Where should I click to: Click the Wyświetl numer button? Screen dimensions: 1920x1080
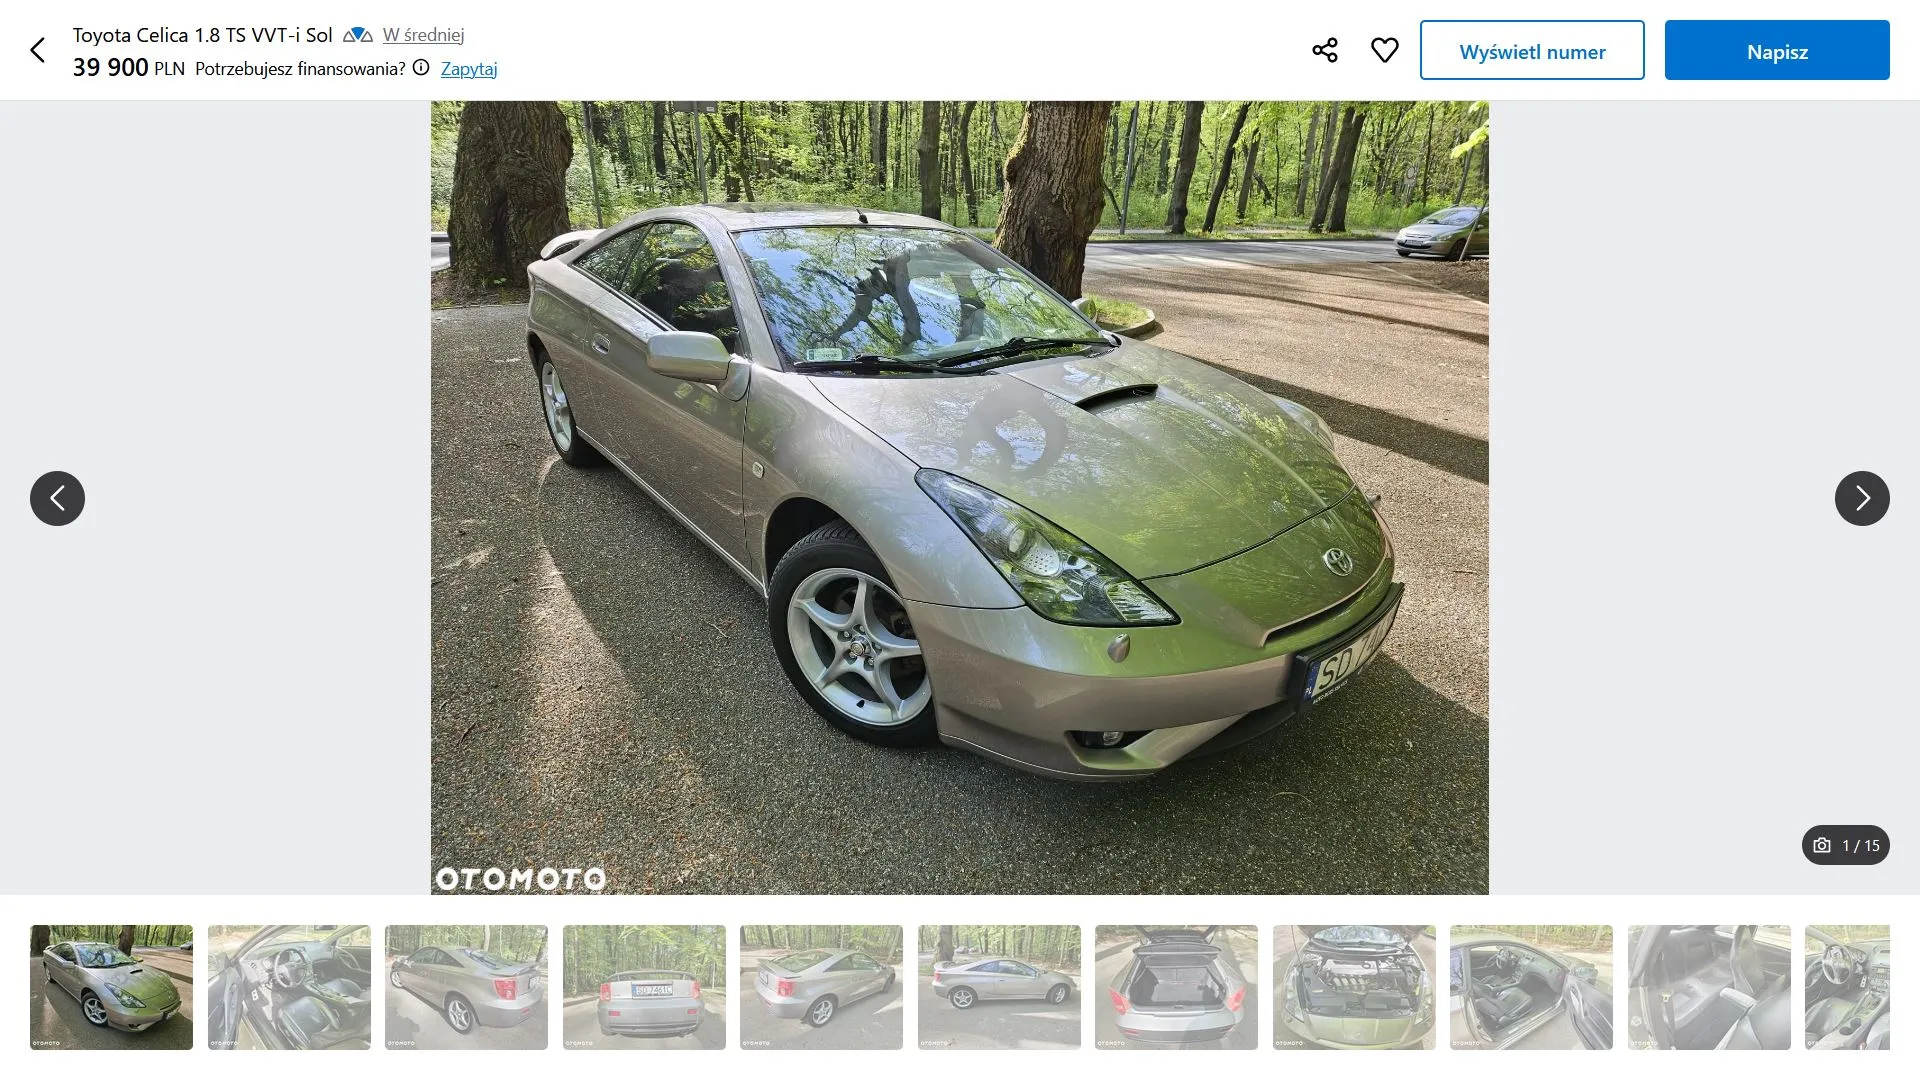1532,50
